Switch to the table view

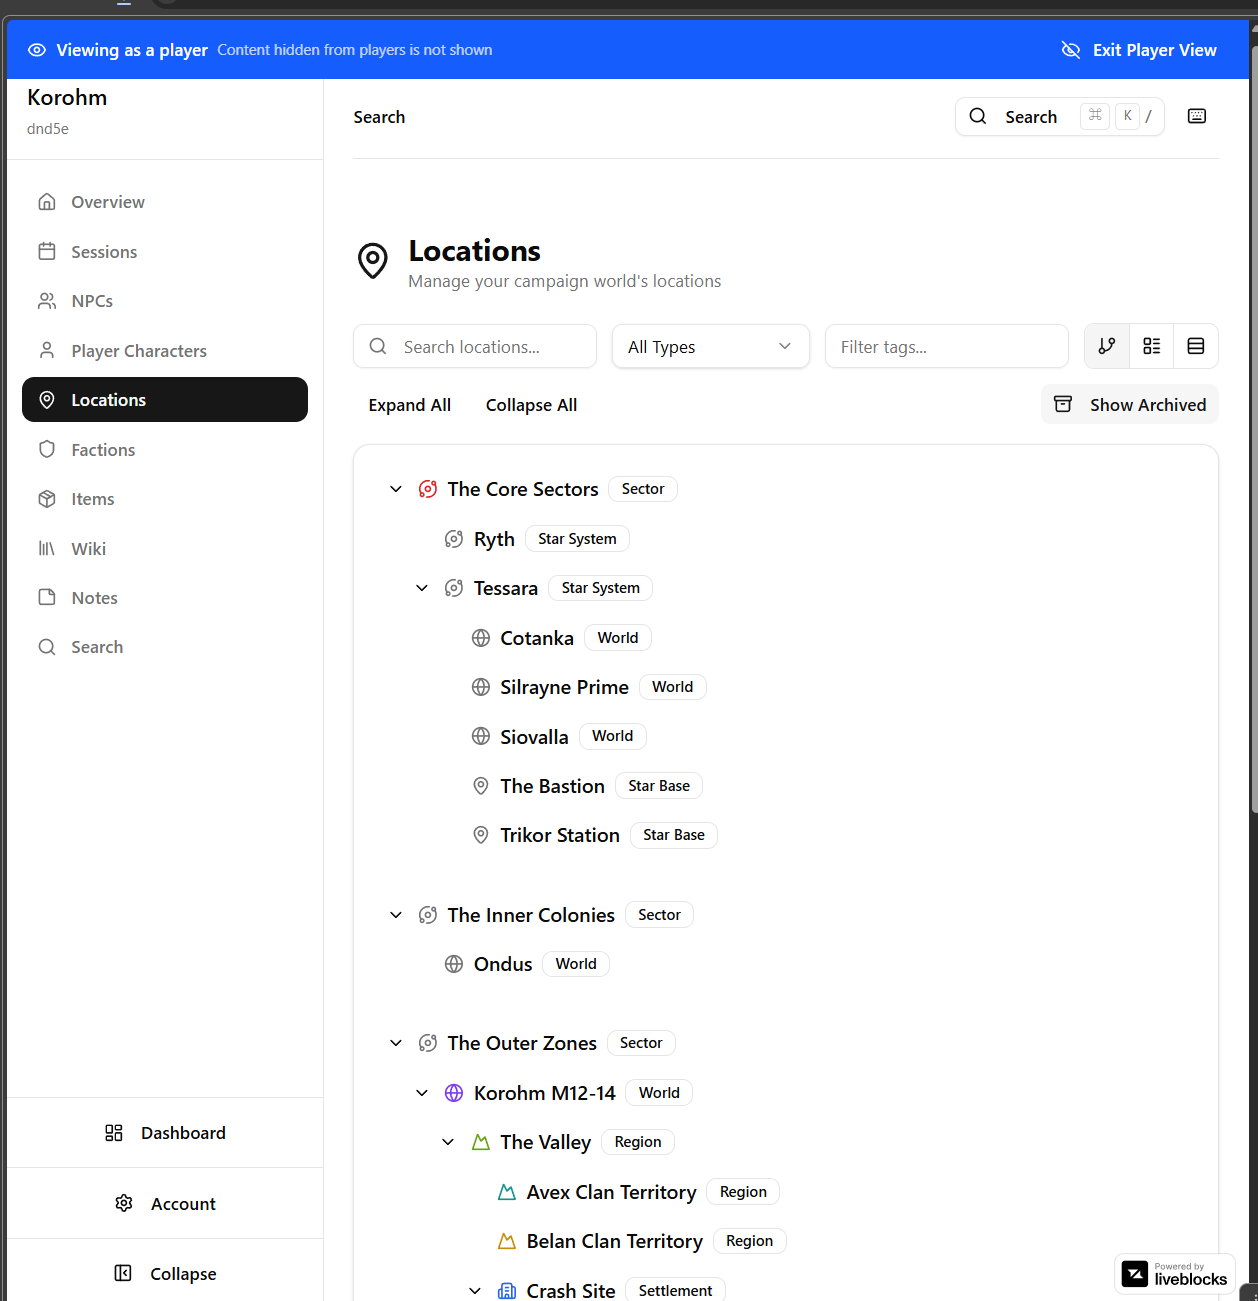click(1196, 346)
